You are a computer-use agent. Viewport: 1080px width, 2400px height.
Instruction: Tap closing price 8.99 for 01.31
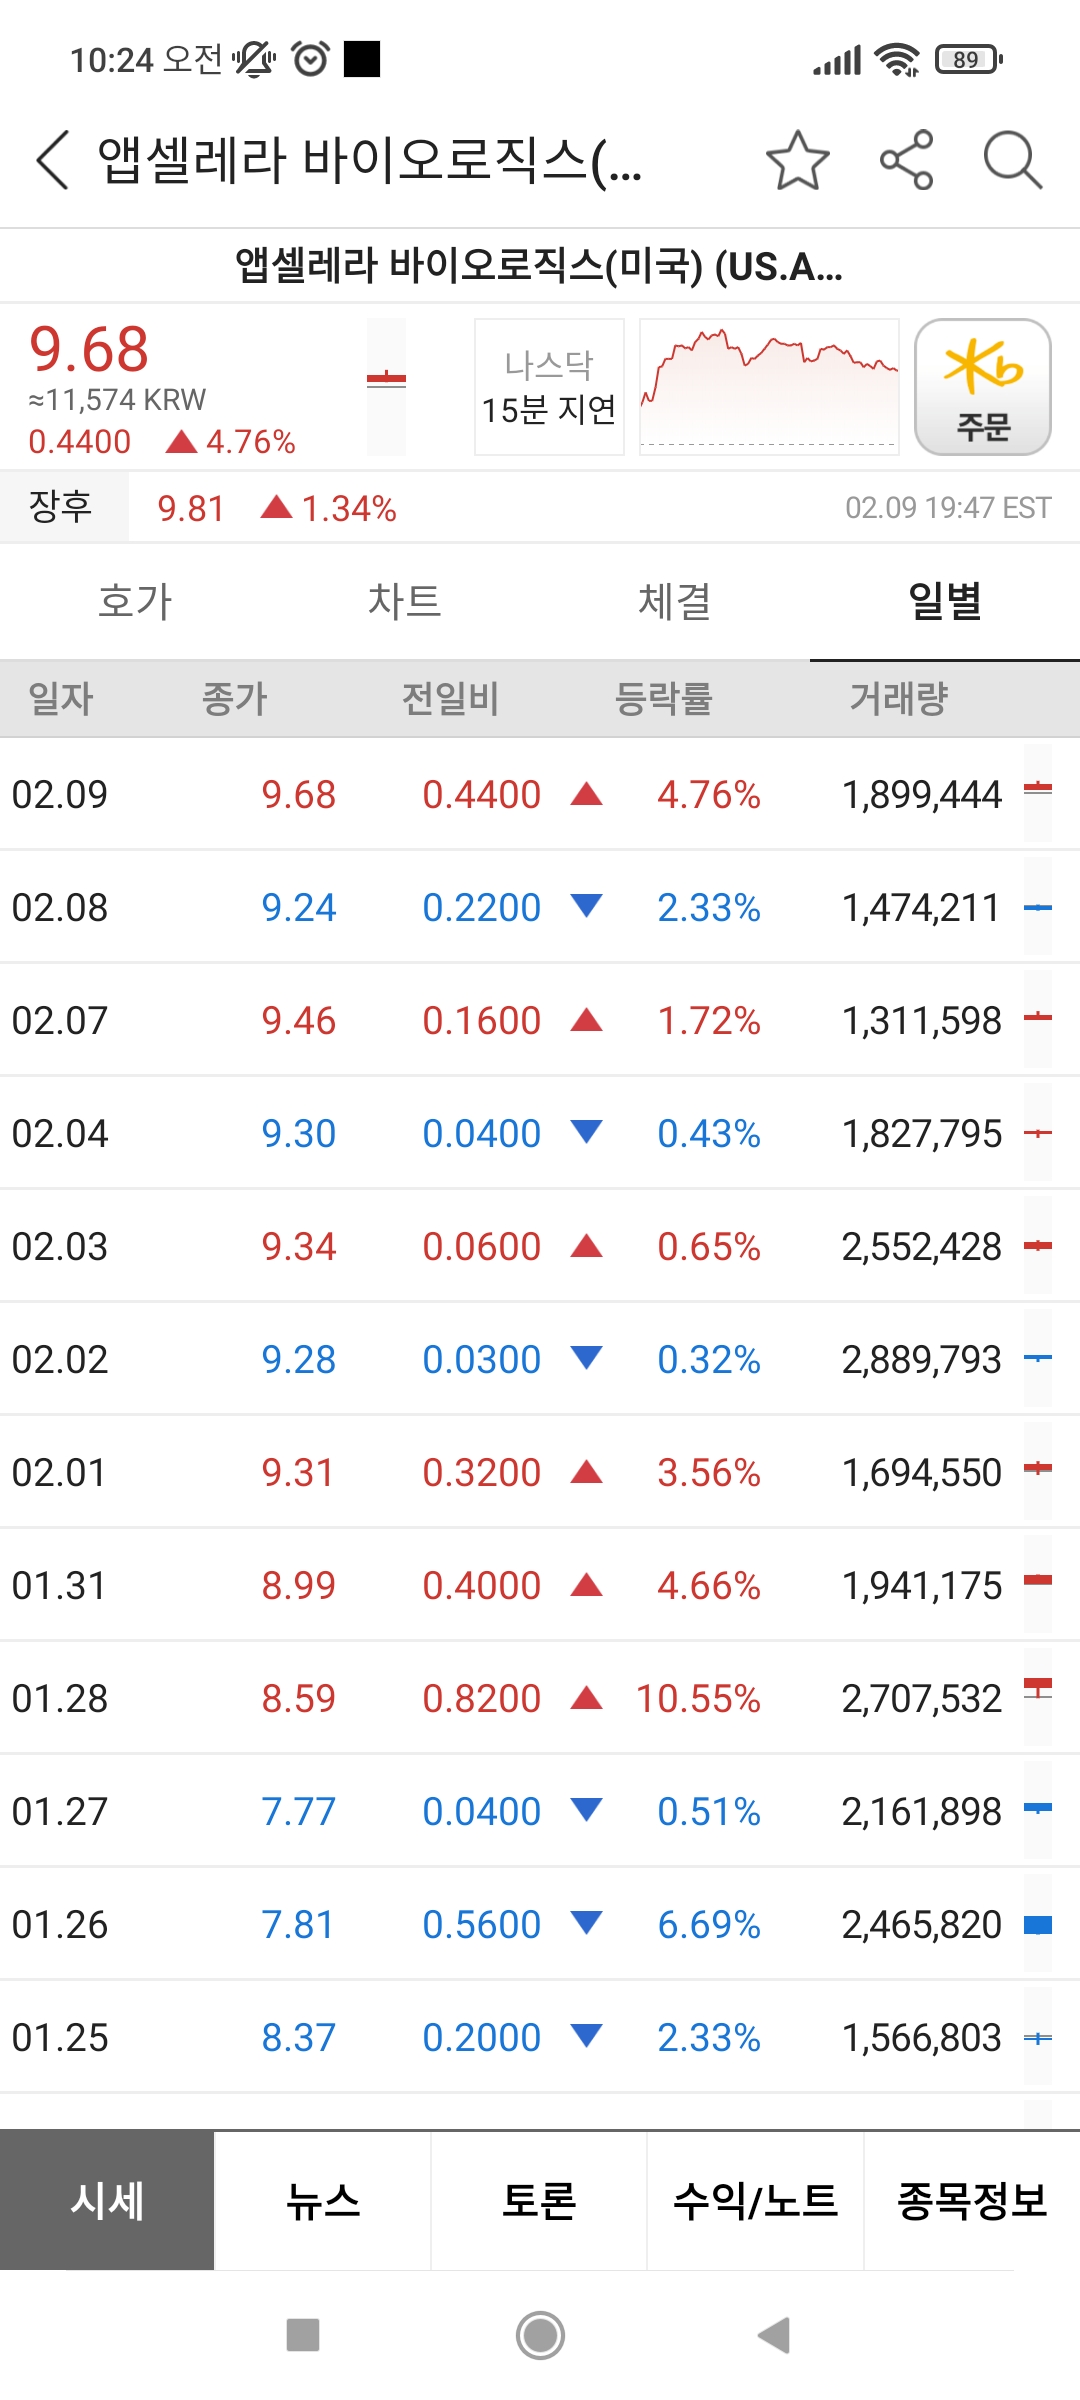pyautogui.click(x=299, y=1586)
